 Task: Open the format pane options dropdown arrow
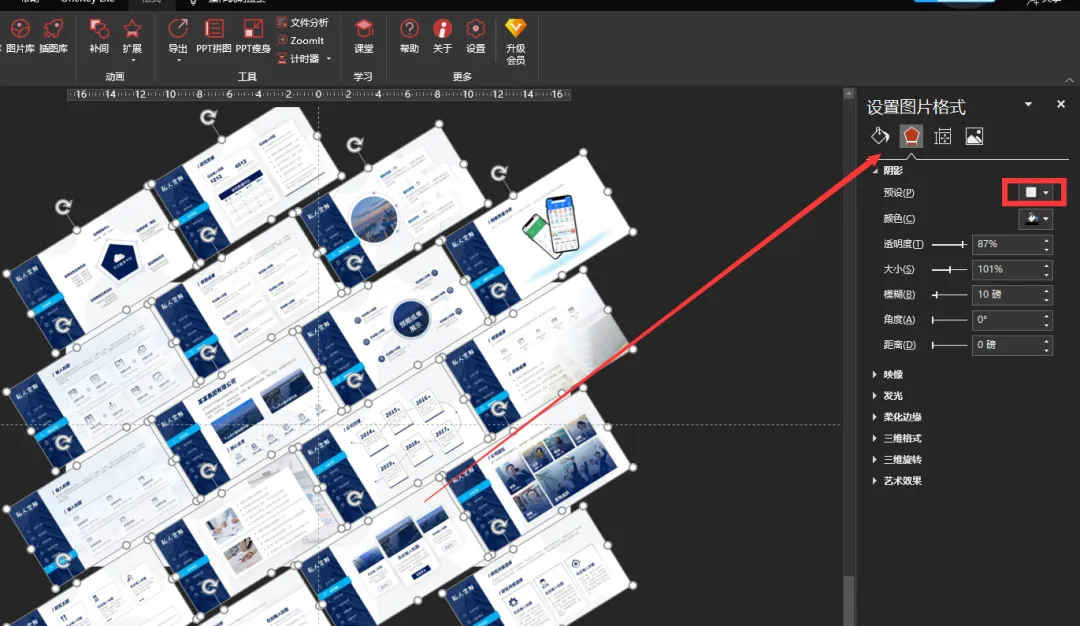[1028, 104]
